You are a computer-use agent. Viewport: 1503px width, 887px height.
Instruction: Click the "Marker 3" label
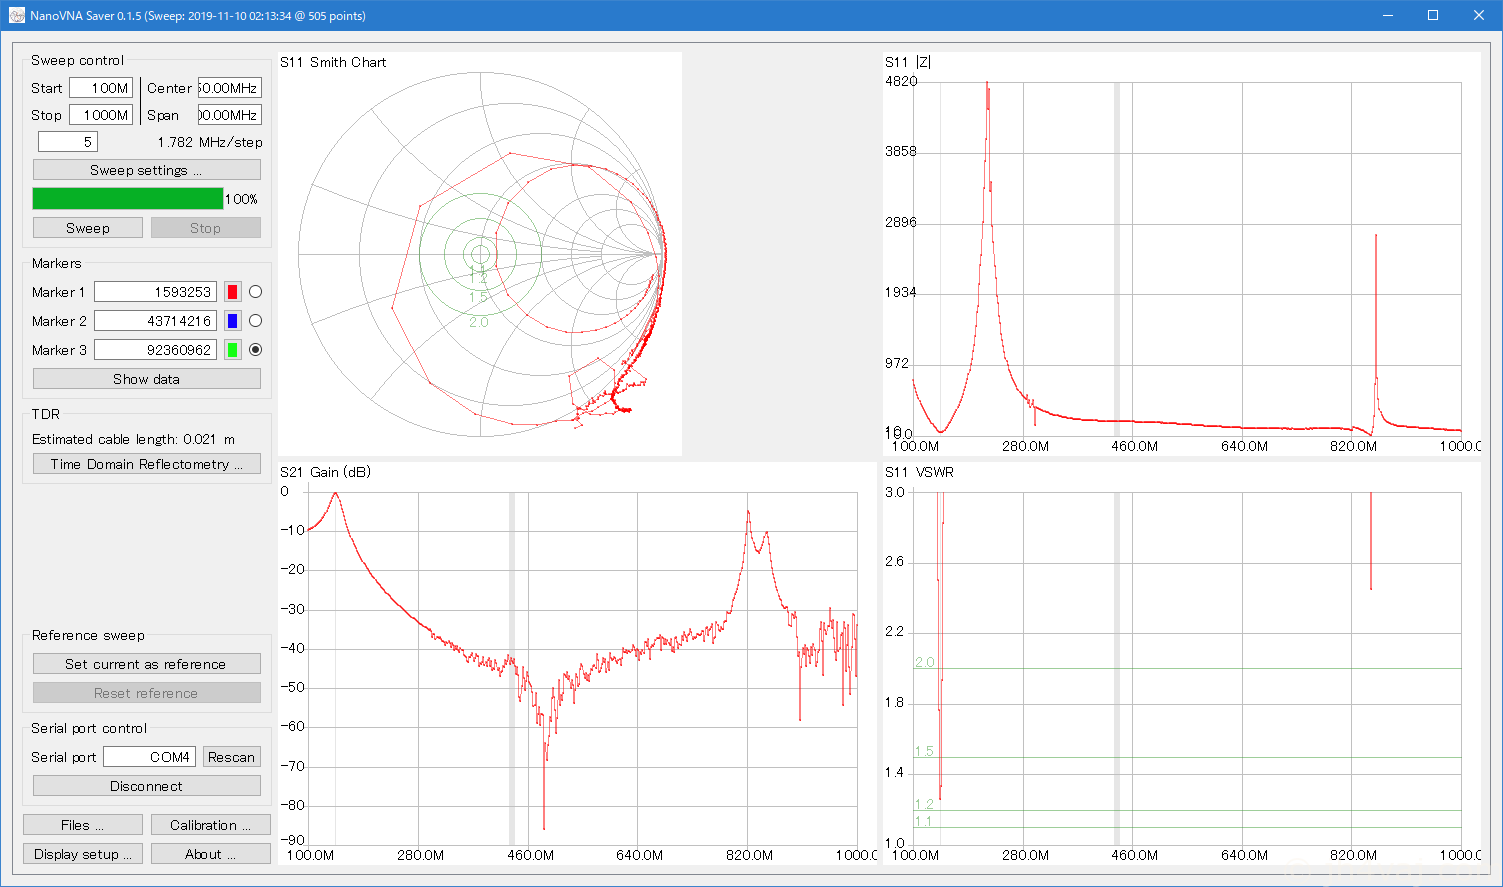click(x=59, y=350)
